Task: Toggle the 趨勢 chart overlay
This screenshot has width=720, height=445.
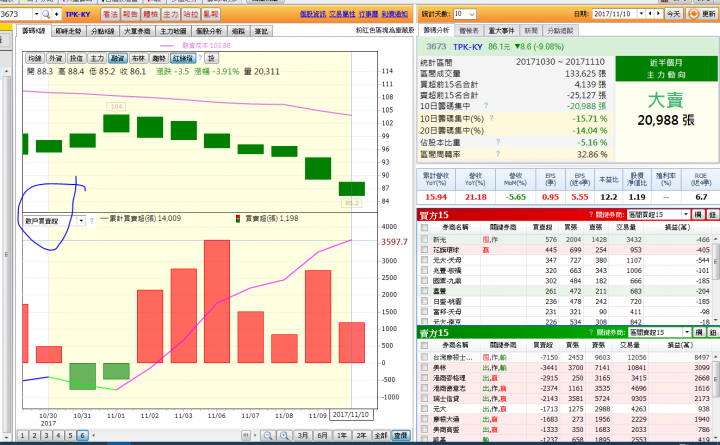Action: coord(159,58)
